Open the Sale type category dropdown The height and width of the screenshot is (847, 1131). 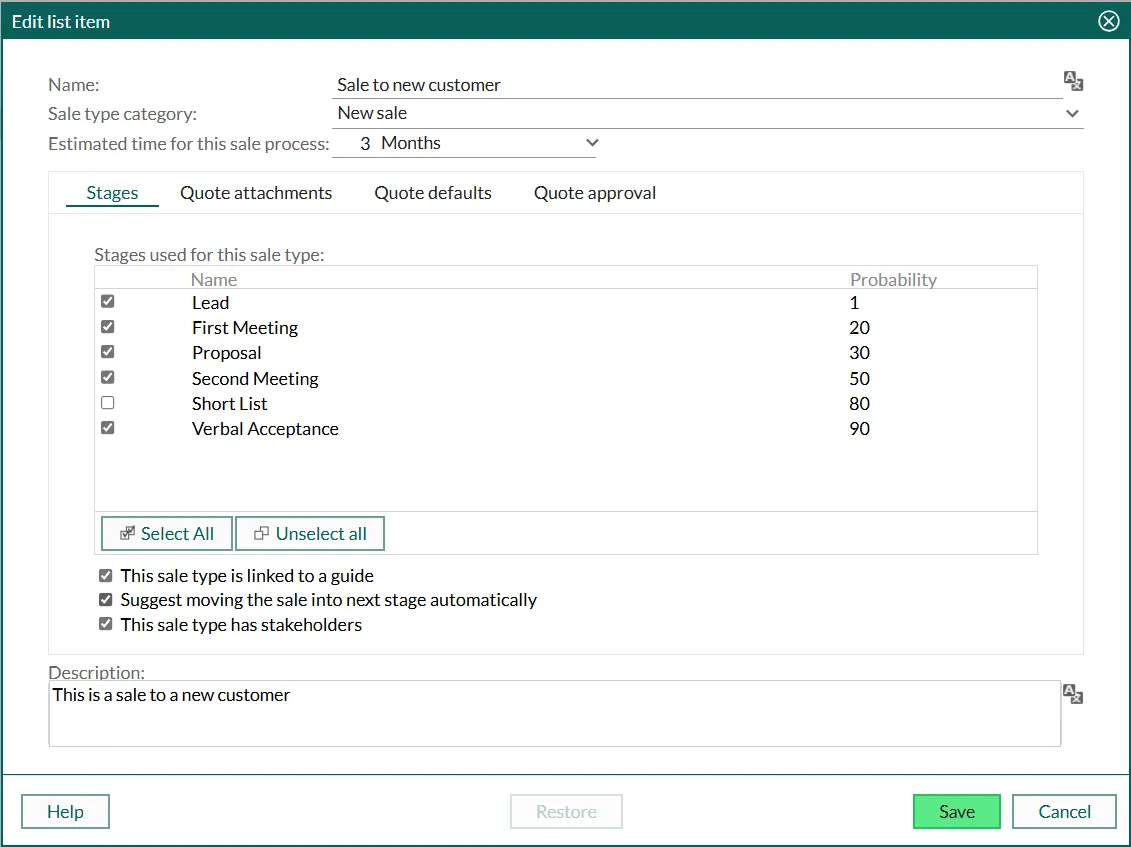1072,114
